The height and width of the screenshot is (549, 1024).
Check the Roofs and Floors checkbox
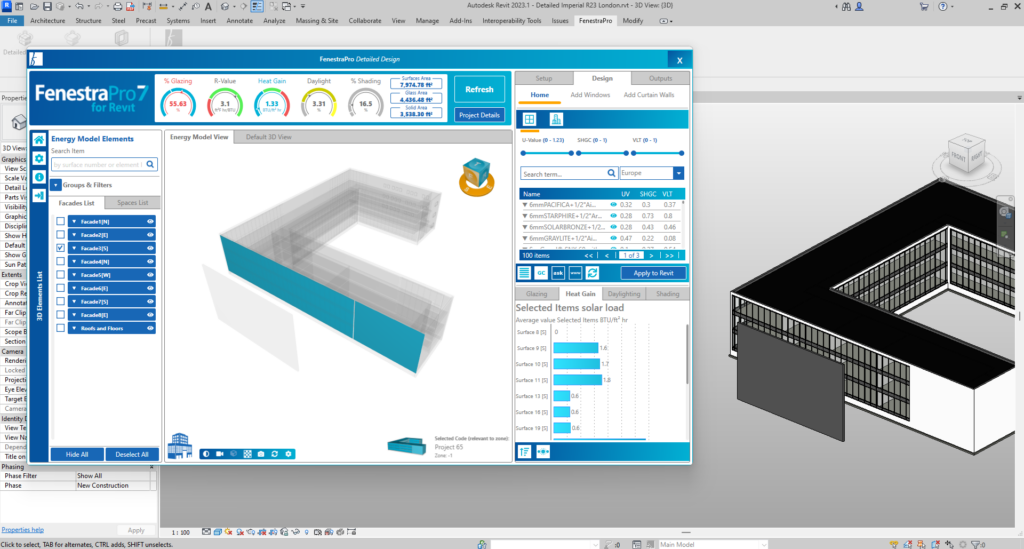coord(61,328)
